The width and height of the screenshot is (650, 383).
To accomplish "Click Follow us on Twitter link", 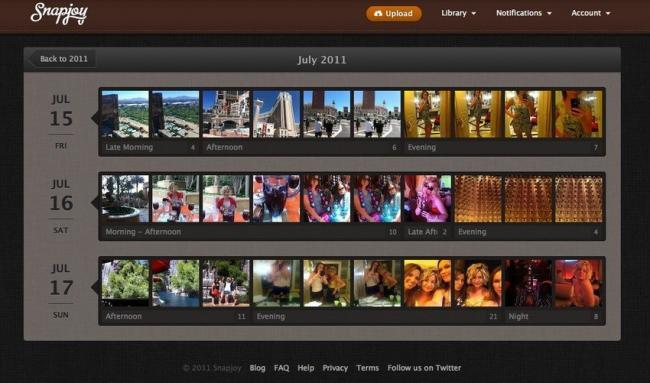I will pyautogui.click(x=424, y=368).
